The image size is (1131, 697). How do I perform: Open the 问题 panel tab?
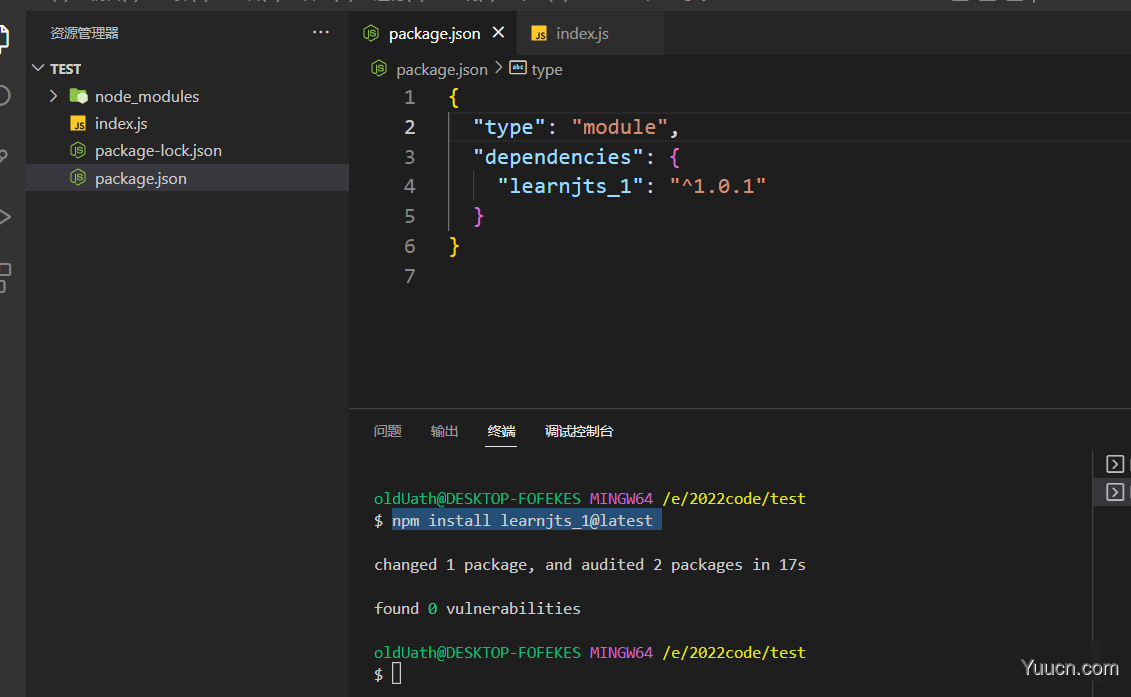(x=387, y=431)
